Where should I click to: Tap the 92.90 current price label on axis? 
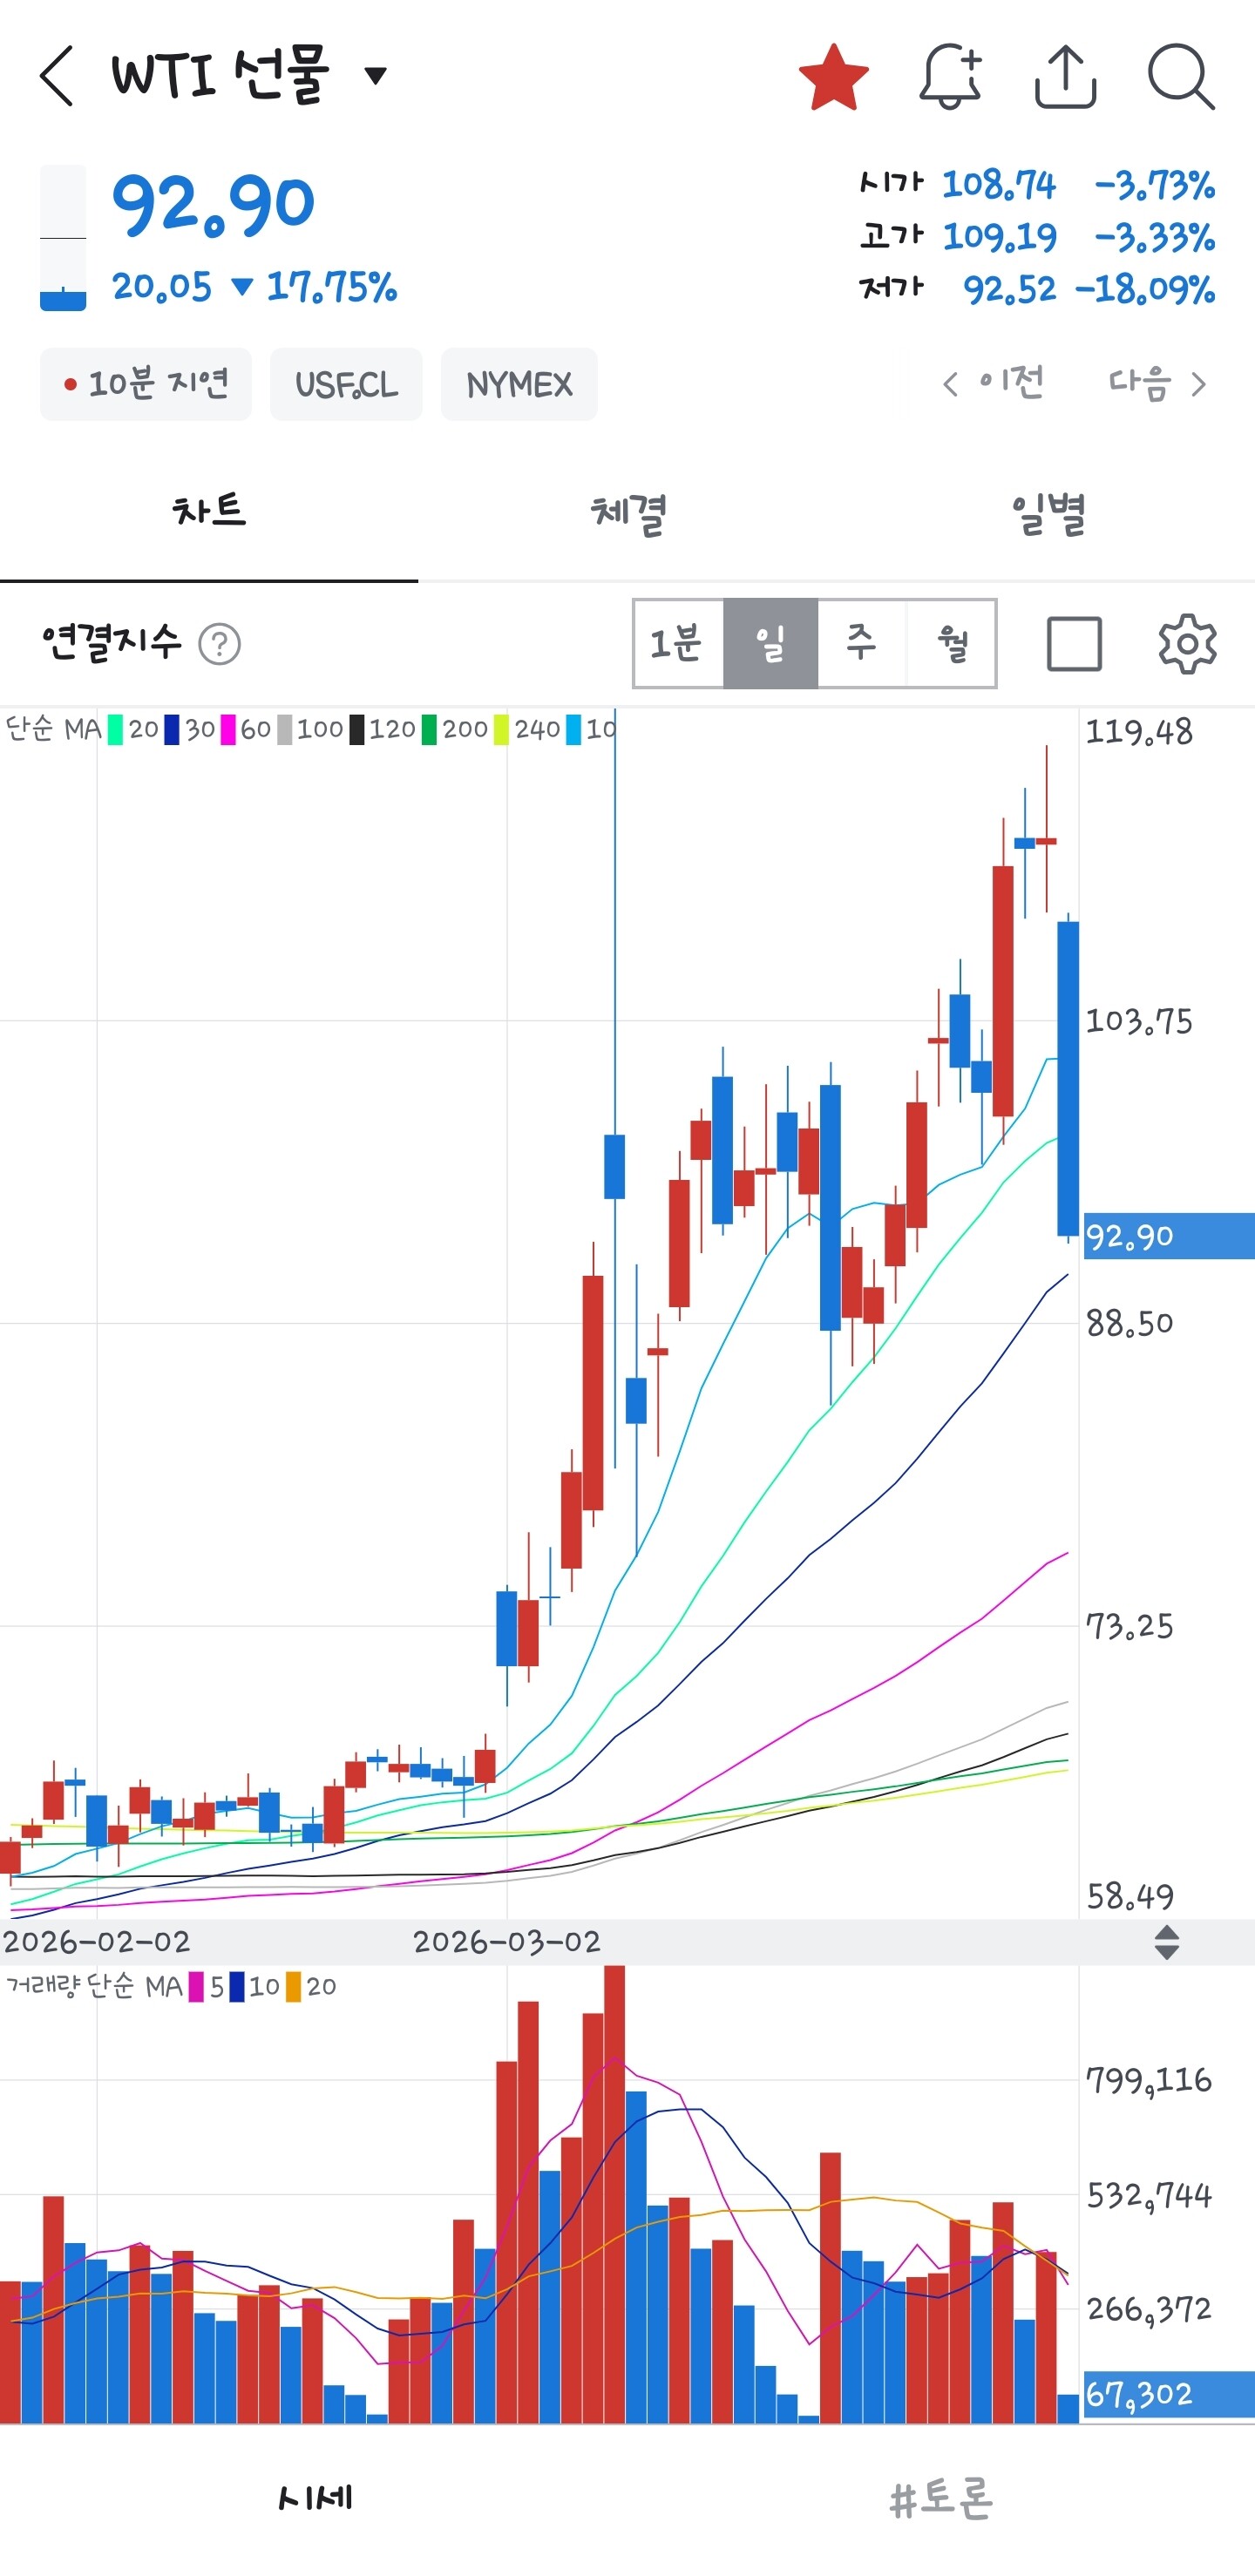1168,1236
